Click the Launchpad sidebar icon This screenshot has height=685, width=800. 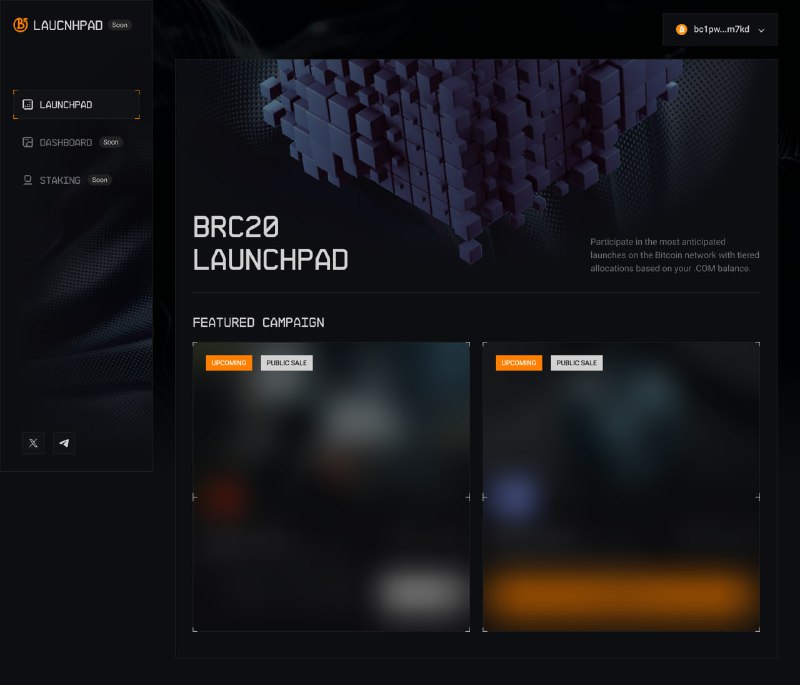click(28, 105)
